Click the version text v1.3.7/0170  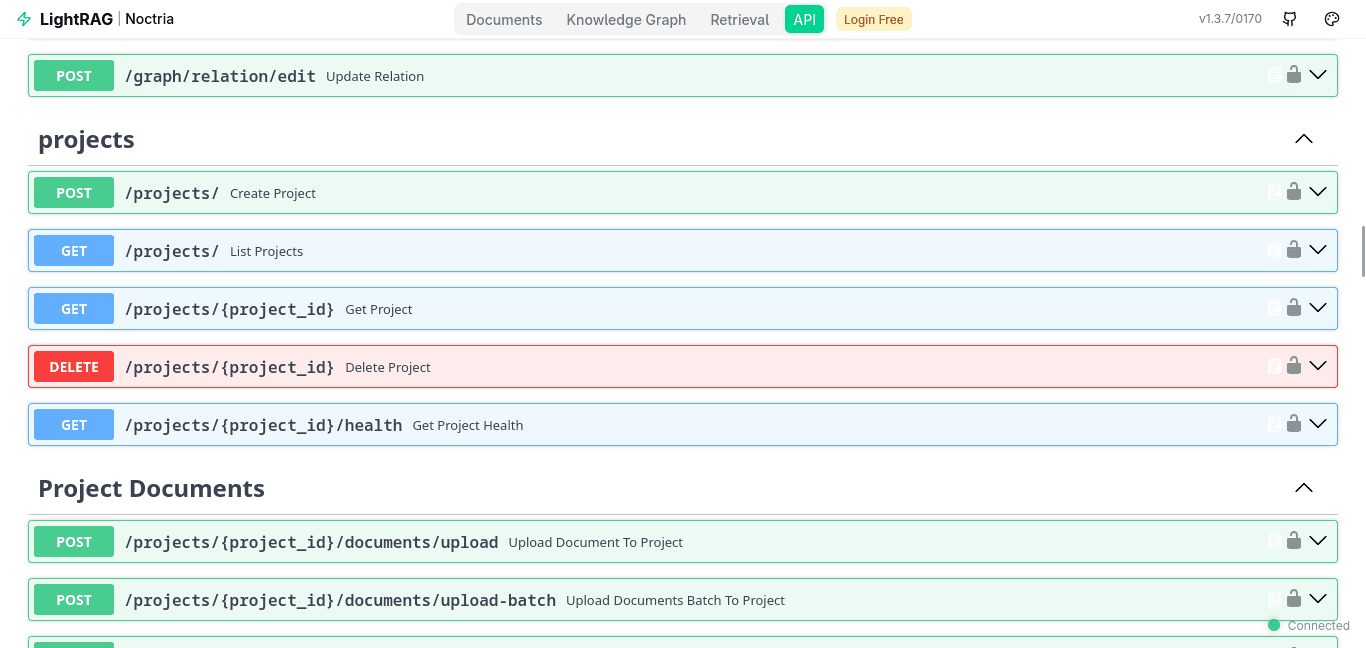pos(1230,19)
